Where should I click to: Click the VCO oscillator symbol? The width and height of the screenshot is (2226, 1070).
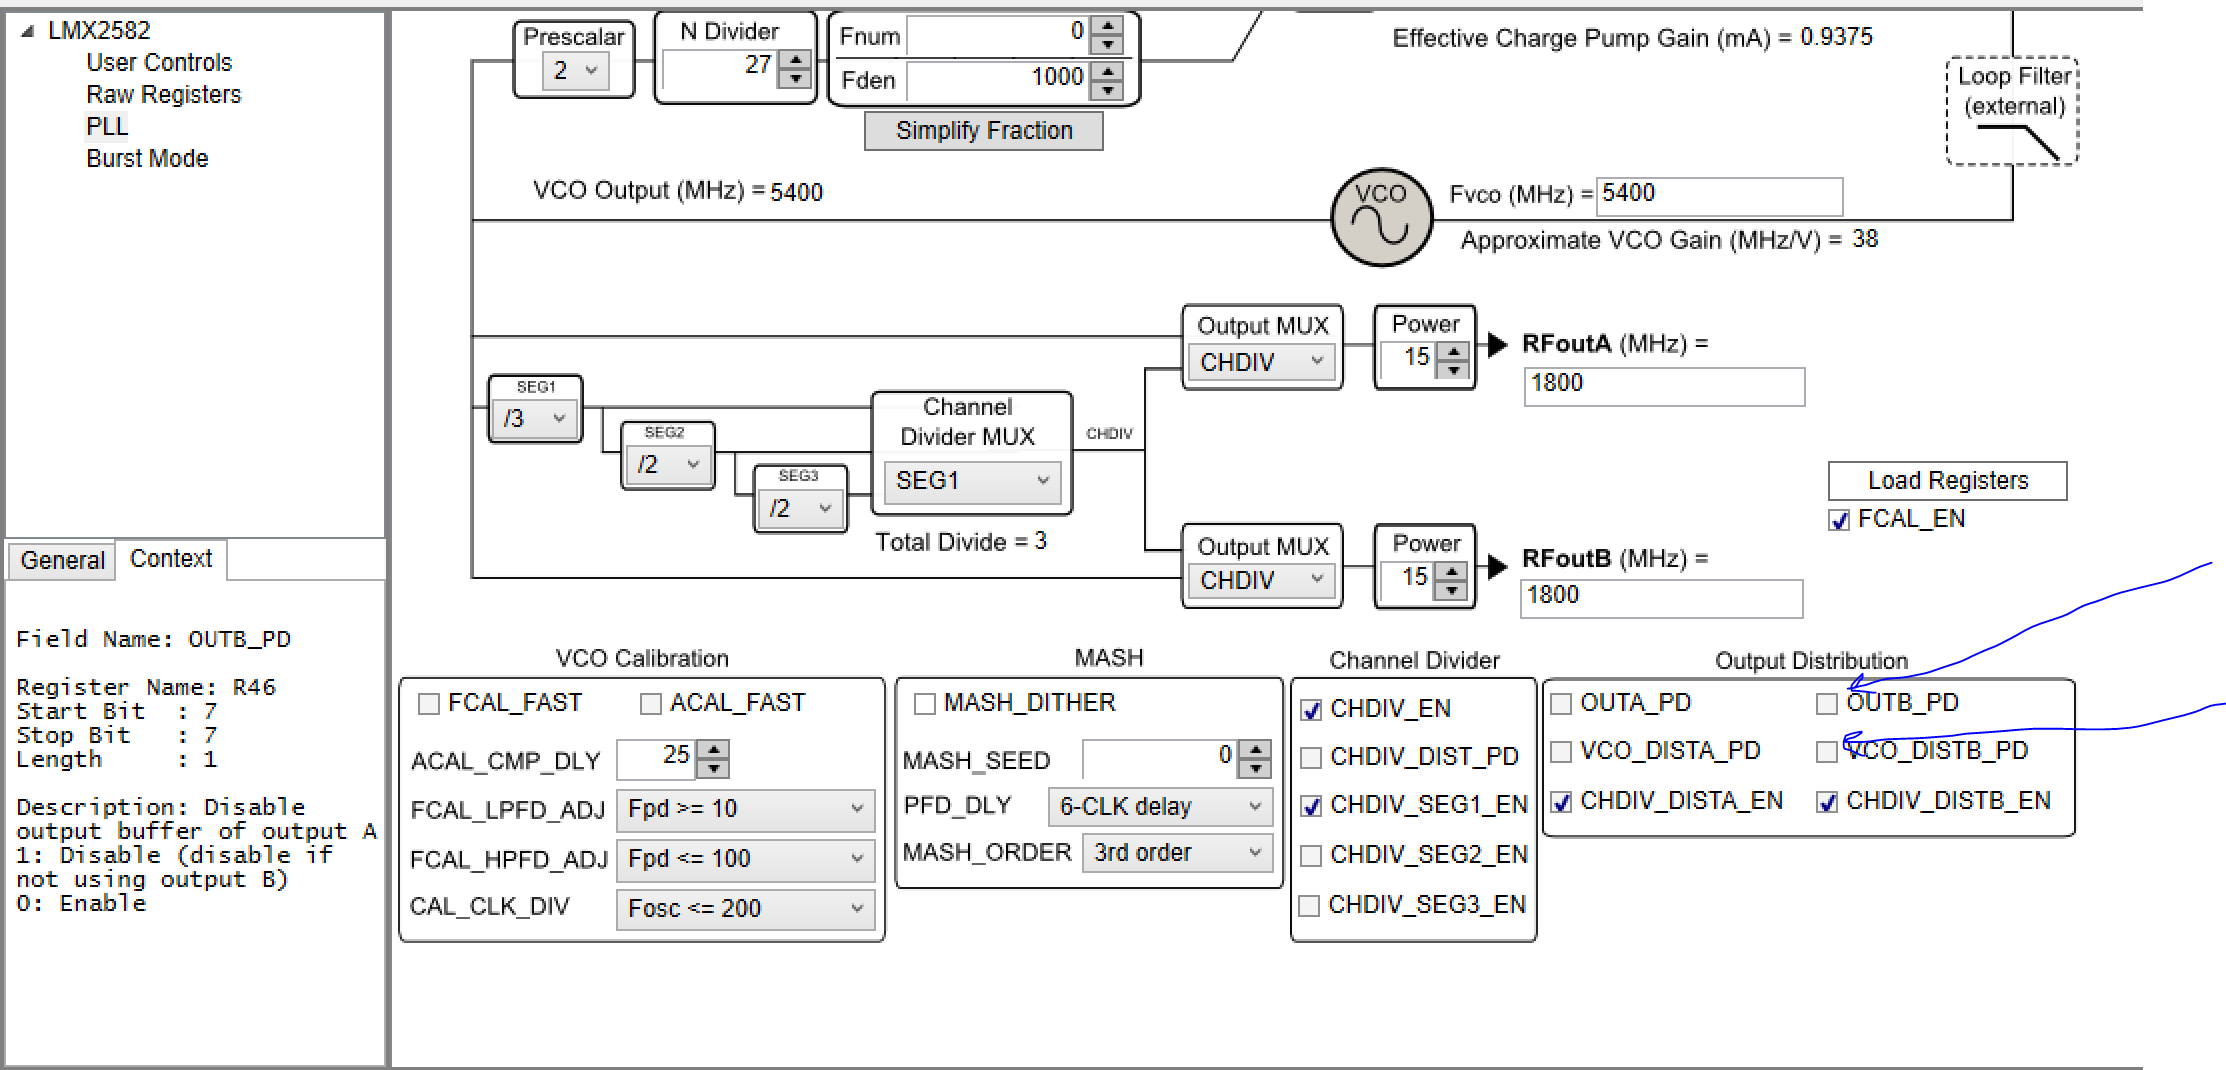coord(1382,217)
